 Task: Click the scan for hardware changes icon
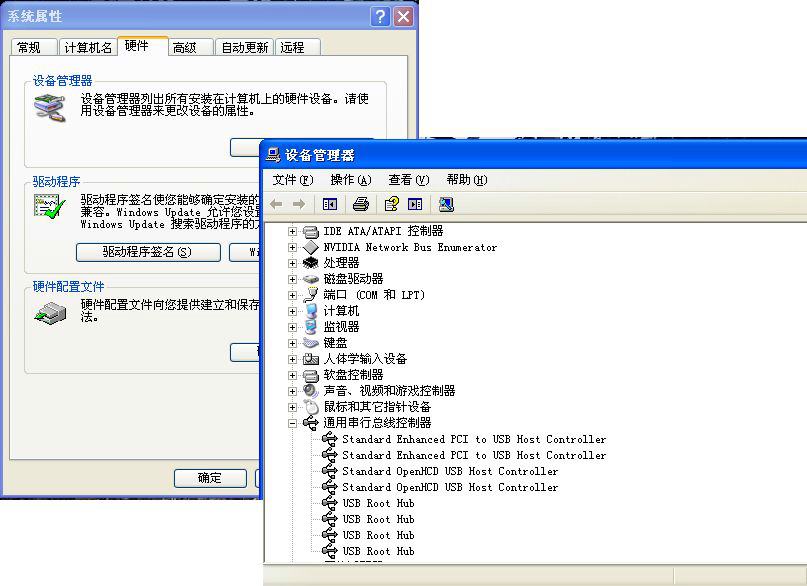pyautogui.click(x=446, y=204)
